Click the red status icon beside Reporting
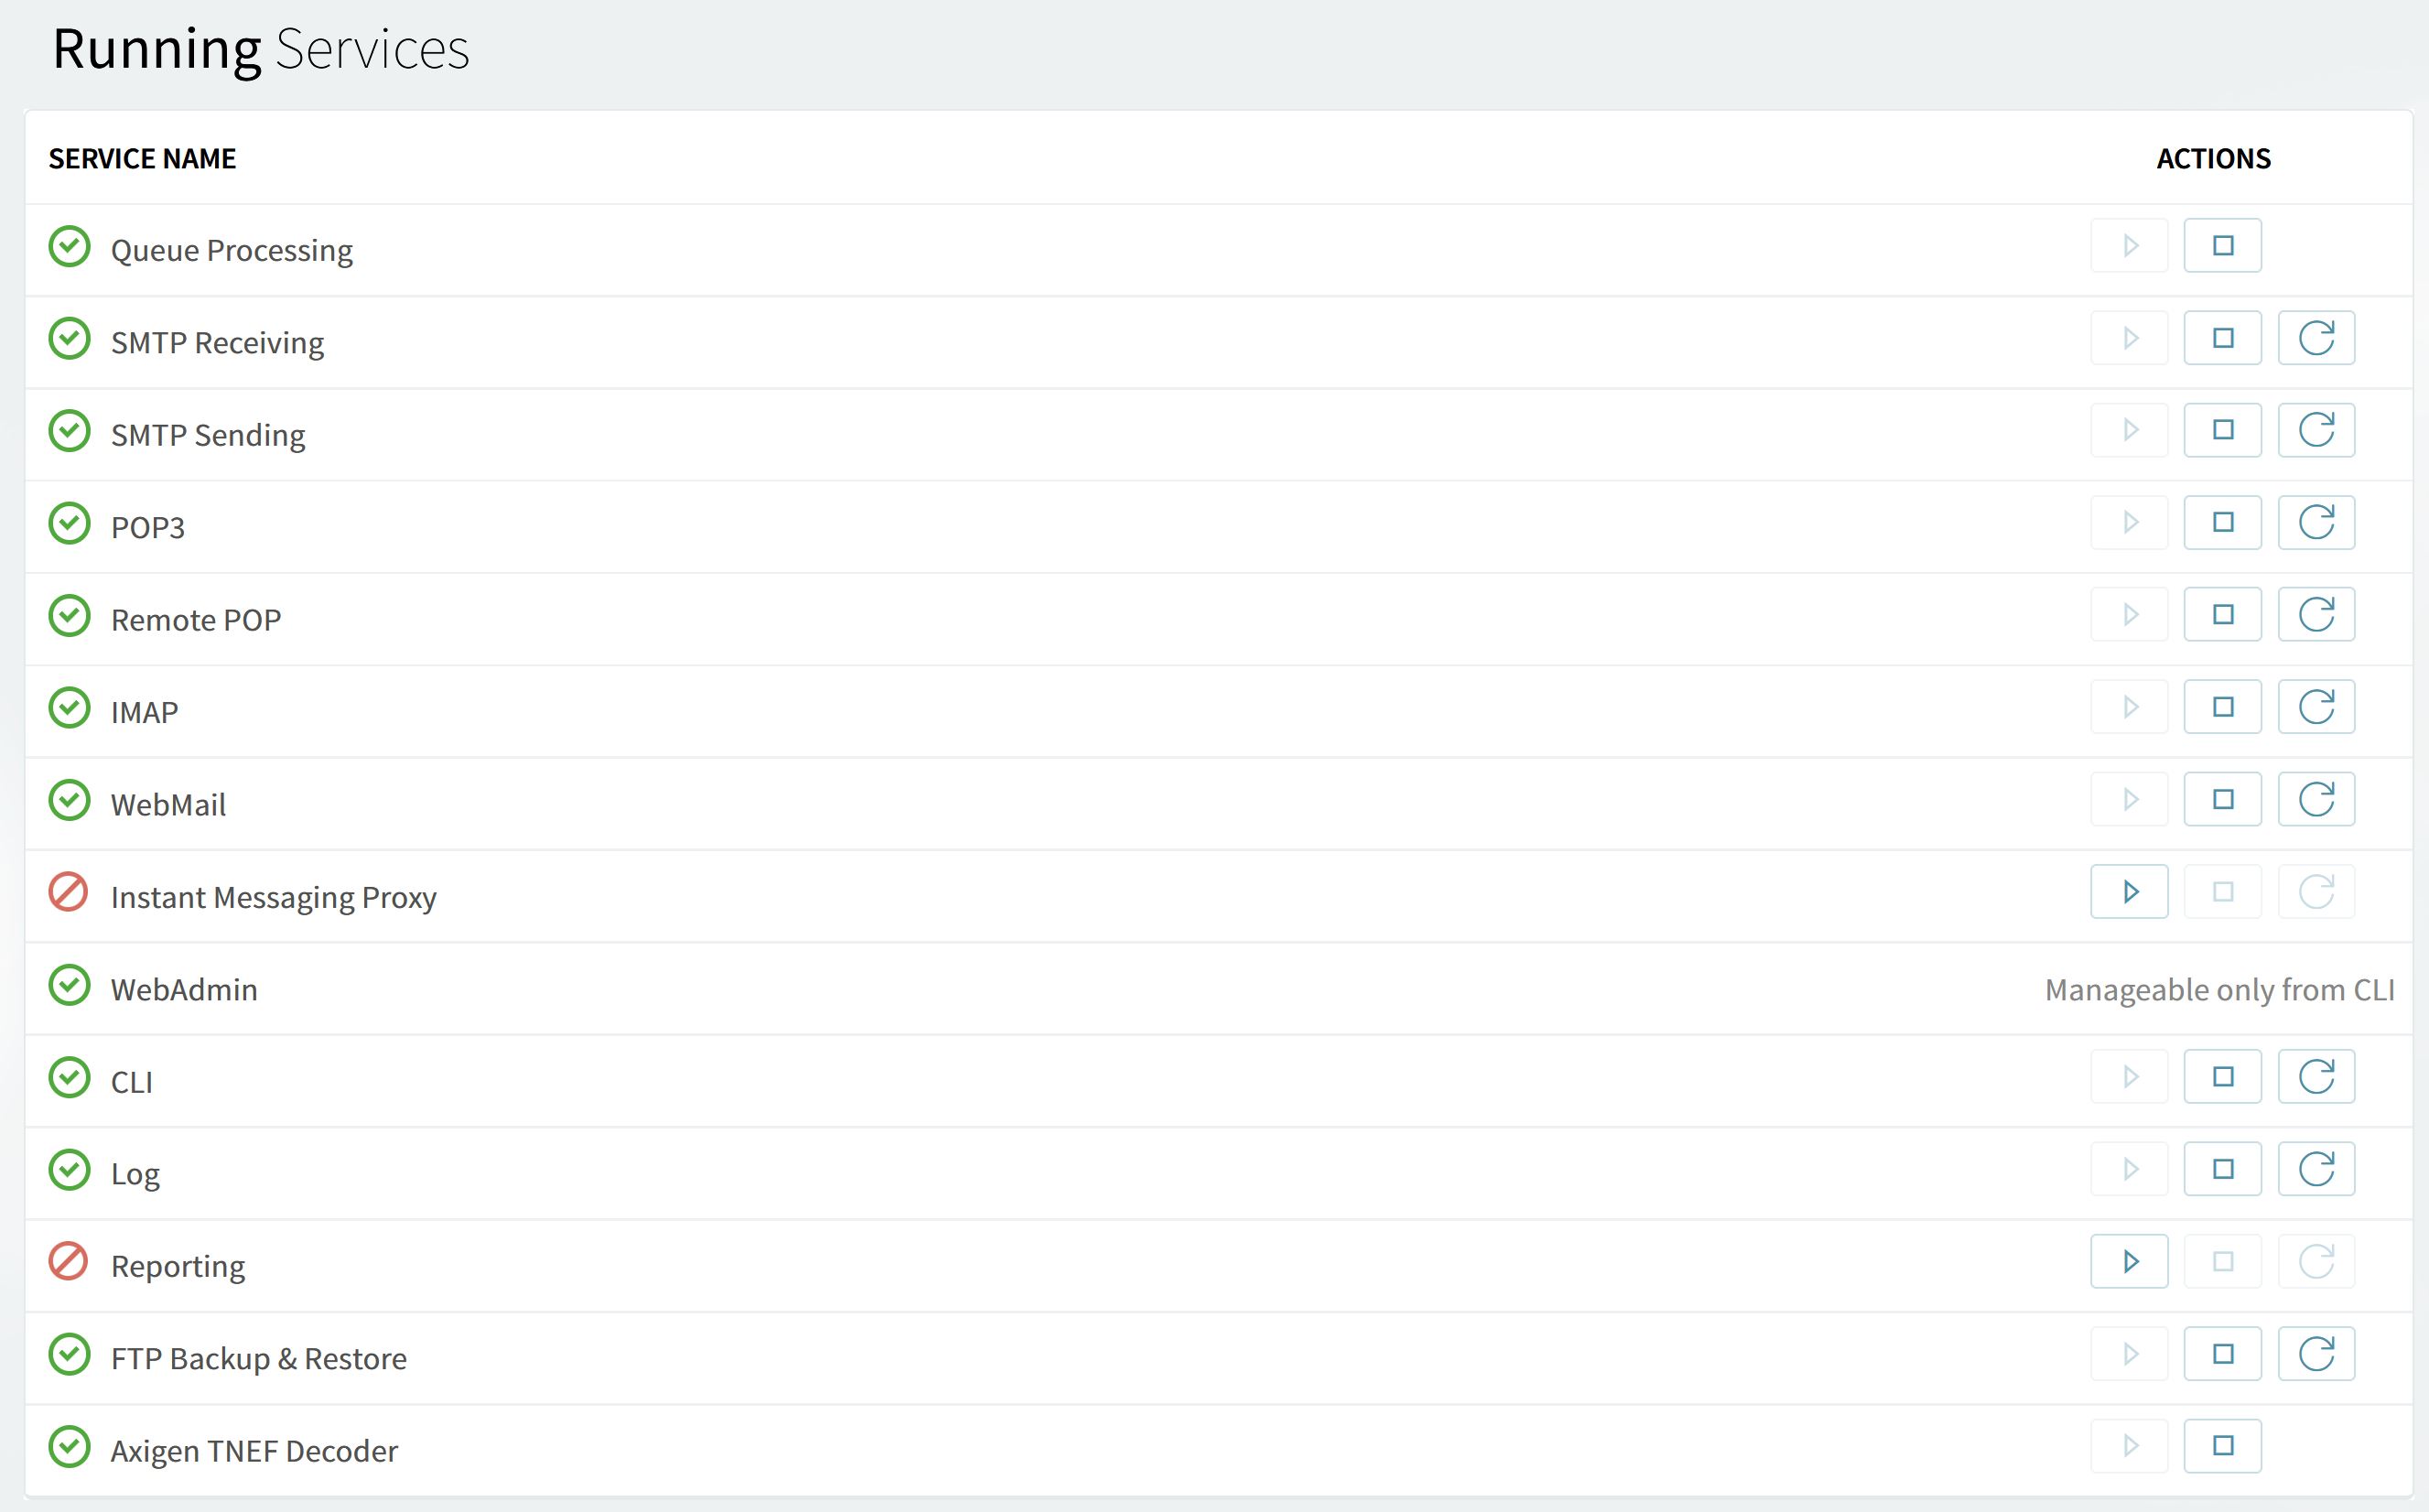The height and width of the screenshot is (1512, 2429). tap(69, 1261)
